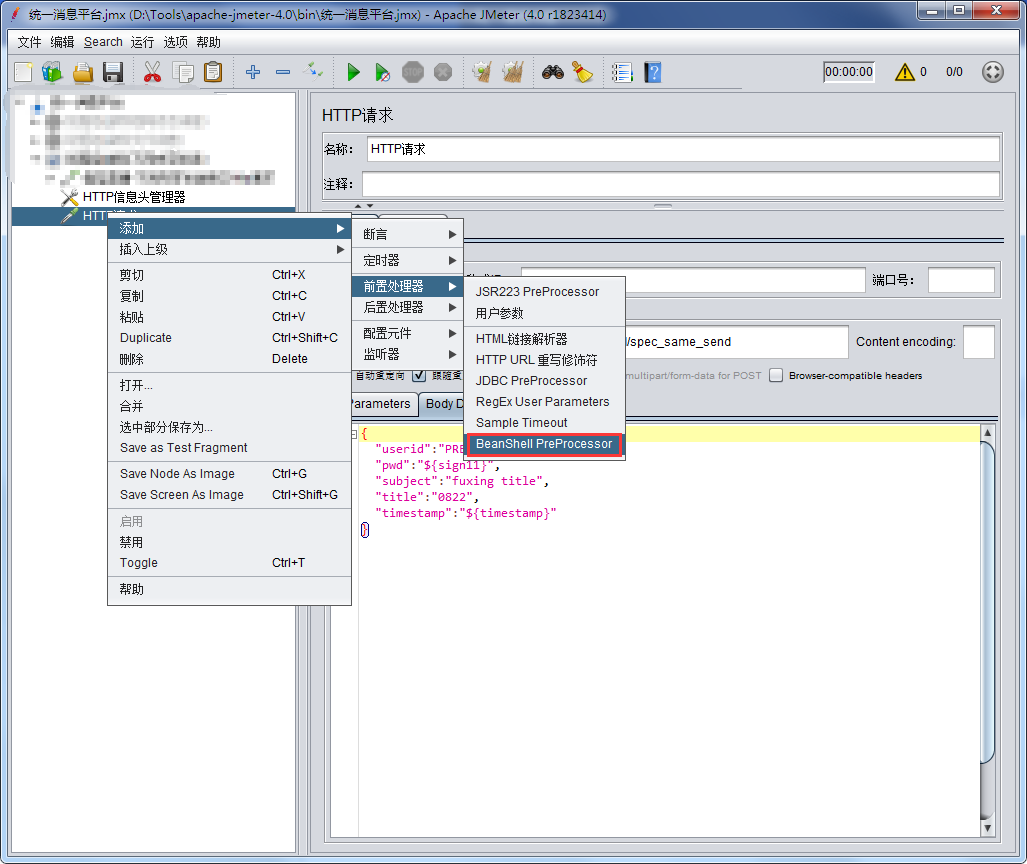Open the Search menu
This screenshot has height=864, width=1027.
tap(103, 42)
